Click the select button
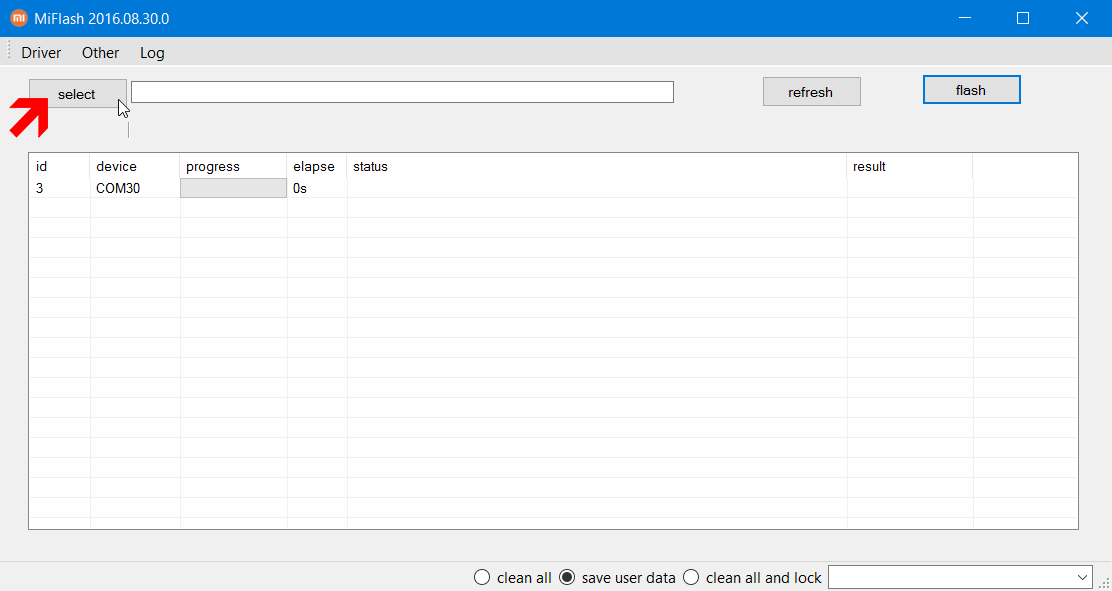Image resolution: width=1112 pixels, height=591 pixels. click(78, 94)
